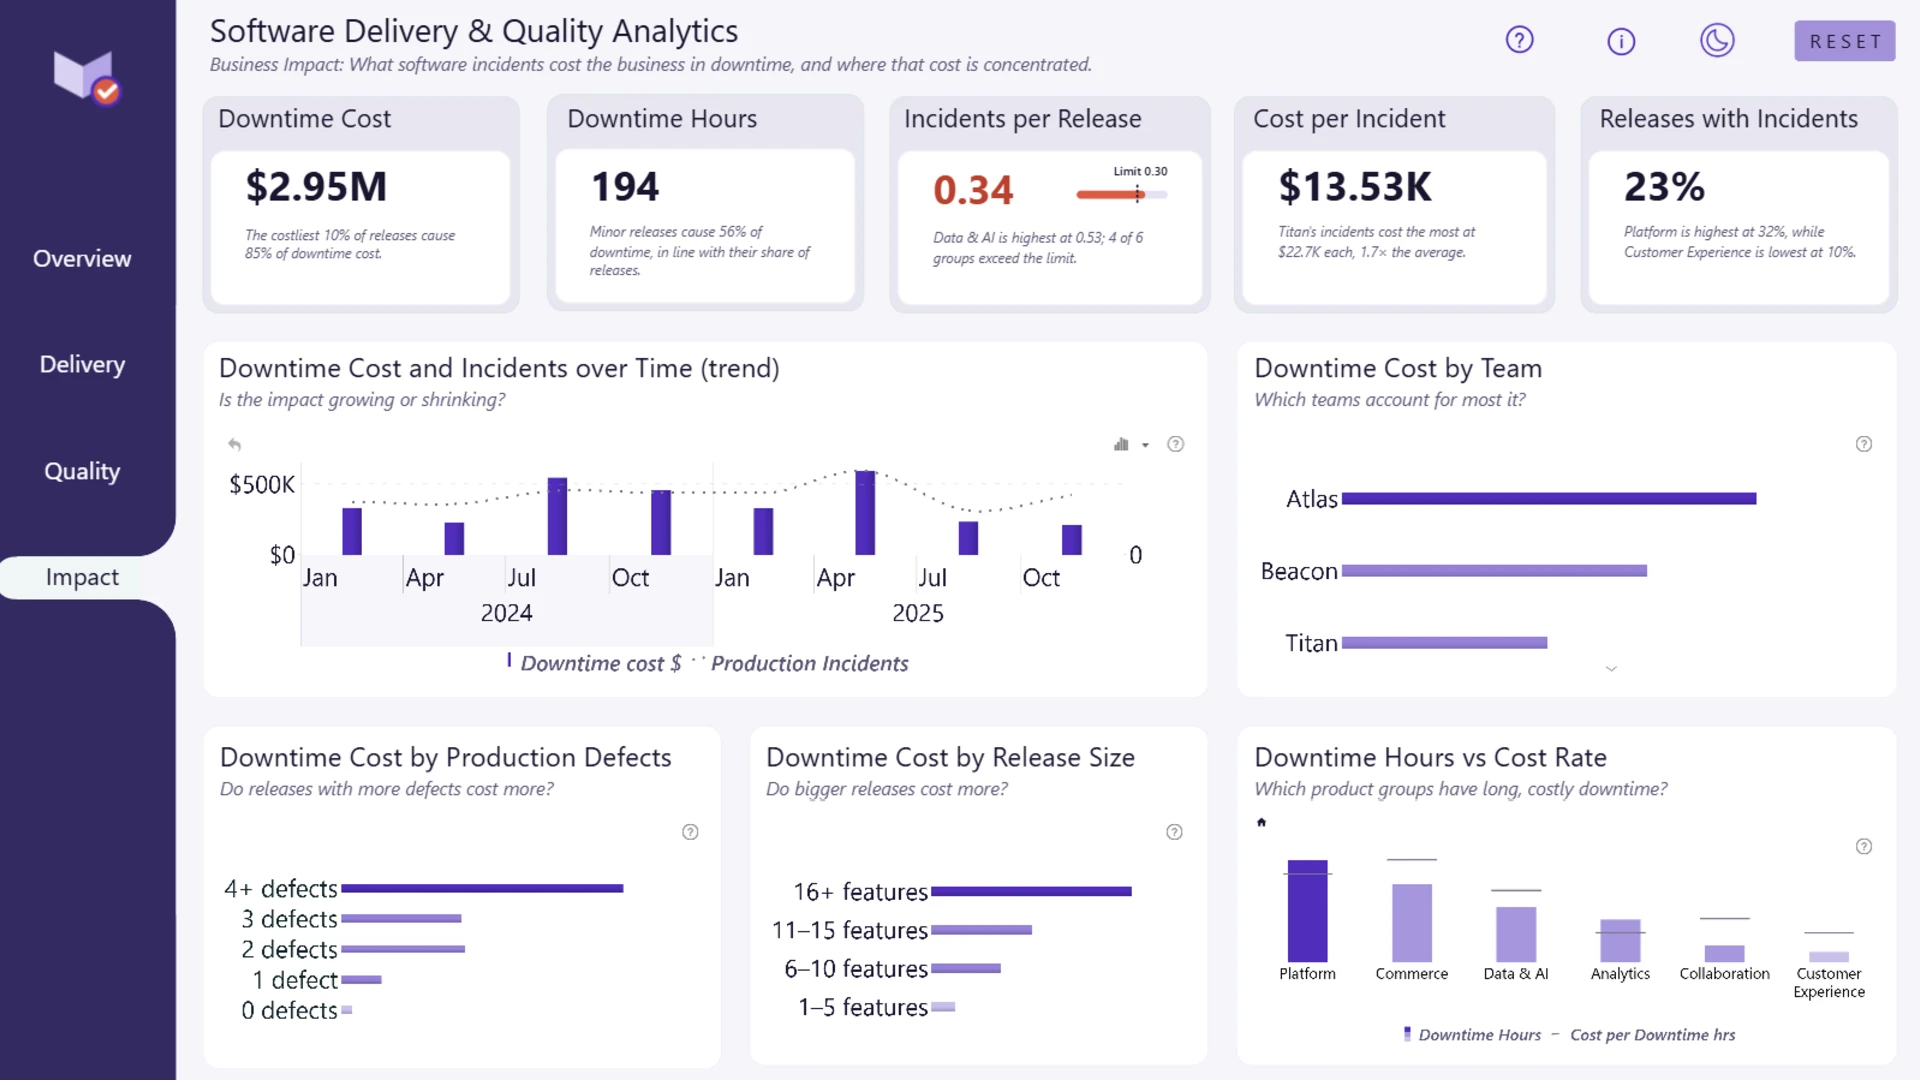
Task: Open help icon for Downtime Hours vs Cost Rate
Action: [x=1864, y=846]
